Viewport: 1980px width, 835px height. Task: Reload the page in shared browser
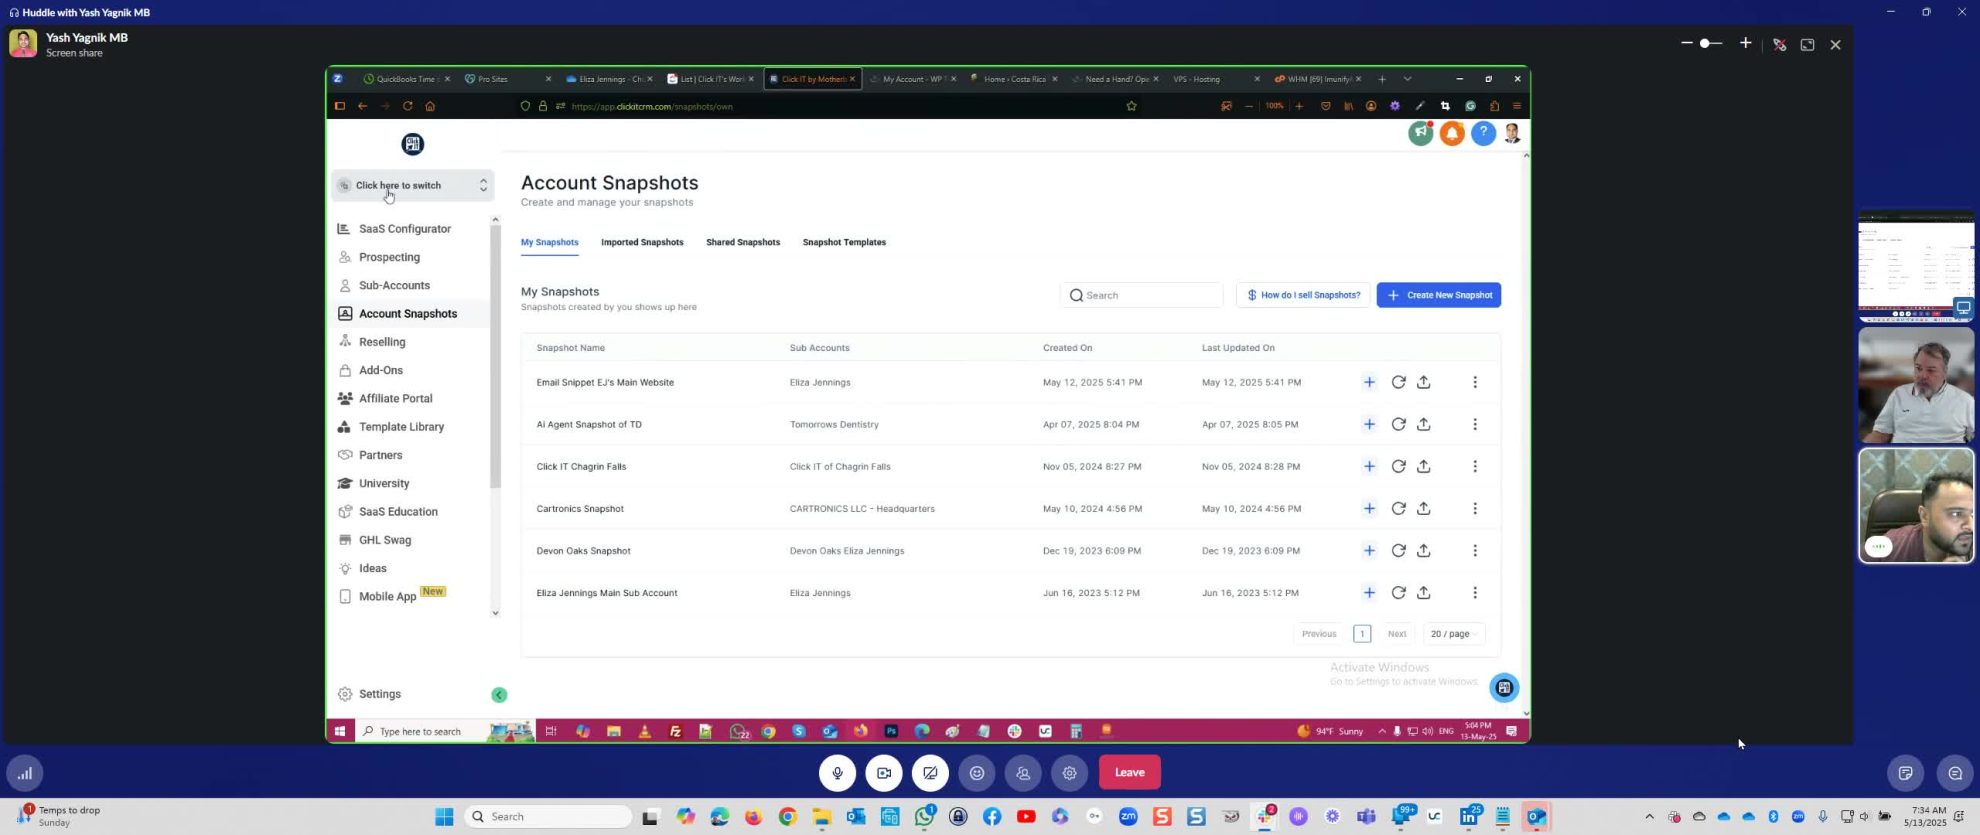[x=407, y=106]
